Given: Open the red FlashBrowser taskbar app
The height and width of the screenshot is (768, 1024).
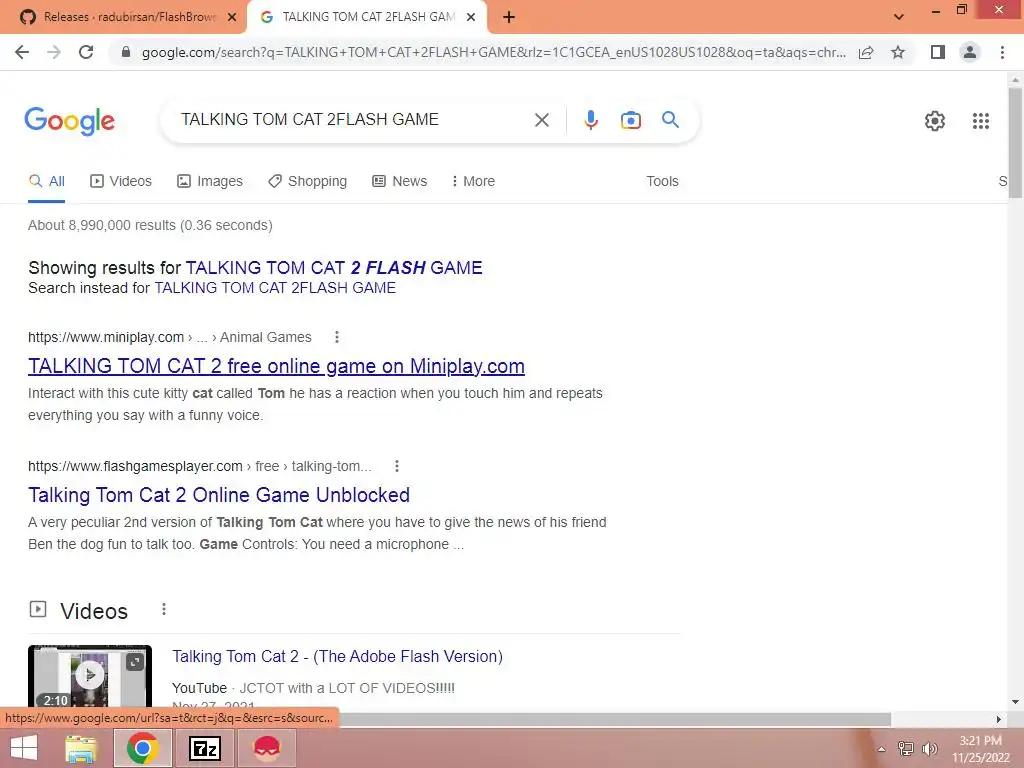Looking at the screenshot, I should tap(266, 748).
